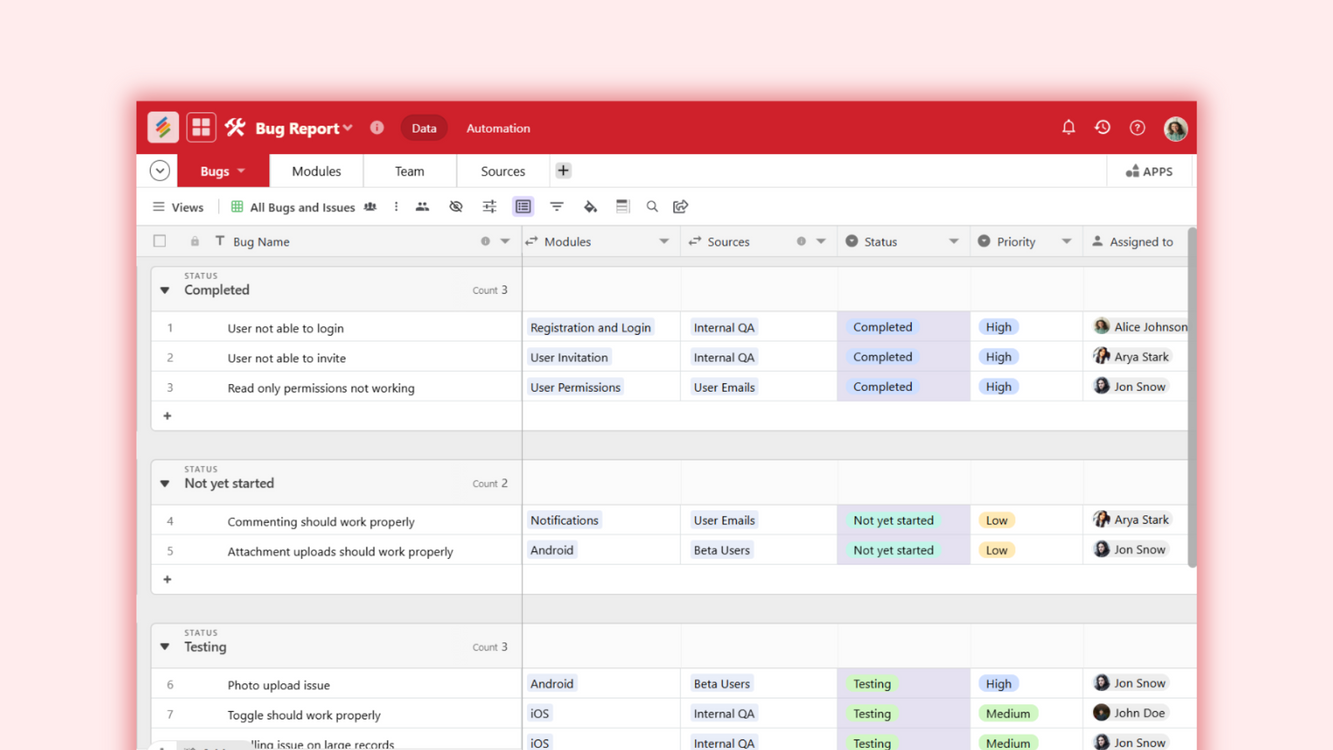Image resolution: width=1333 pixels, height=750 pixels.
Task: Click the Bug Name column info icon
Action: tap(485, 242)
